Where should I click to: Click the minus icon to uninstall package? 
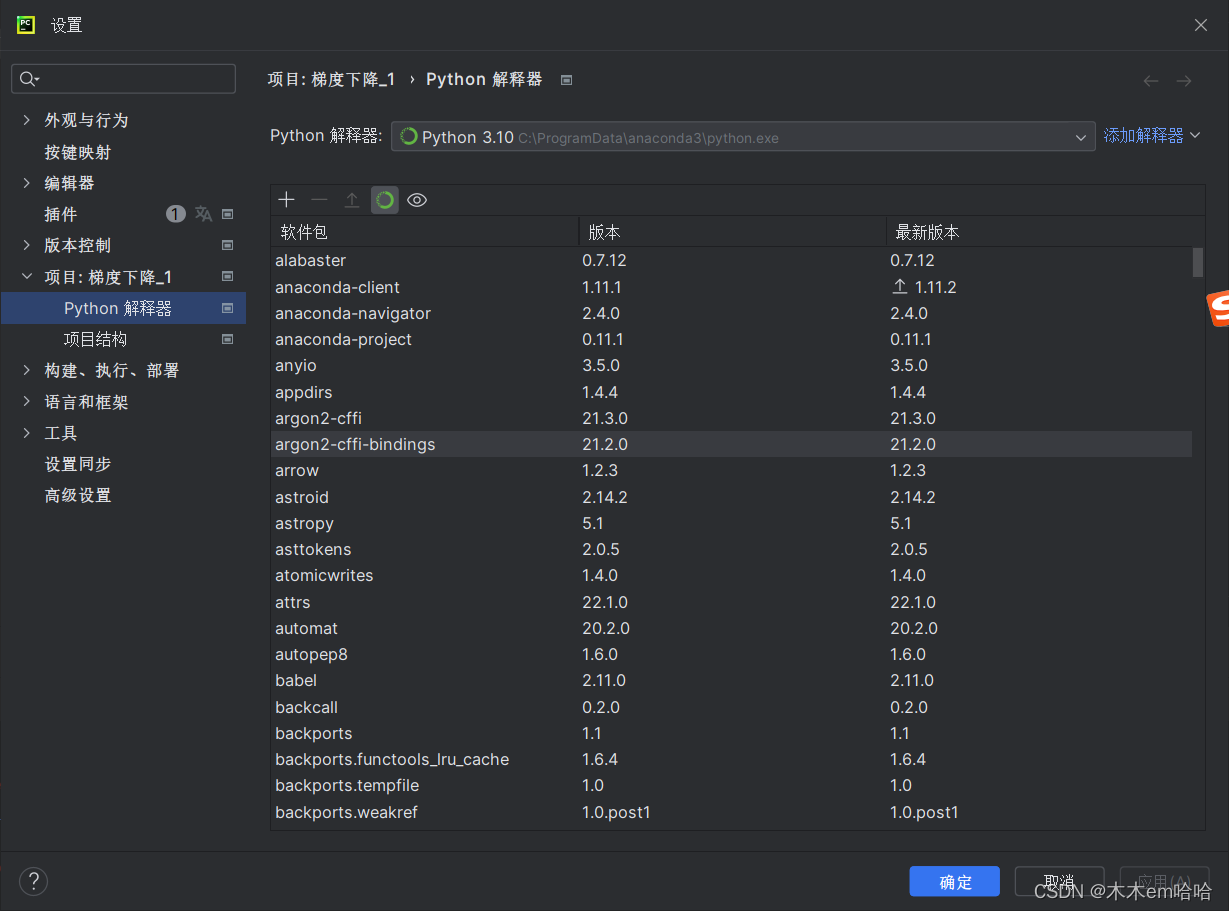pyautogui.click(x=319, y=200)
